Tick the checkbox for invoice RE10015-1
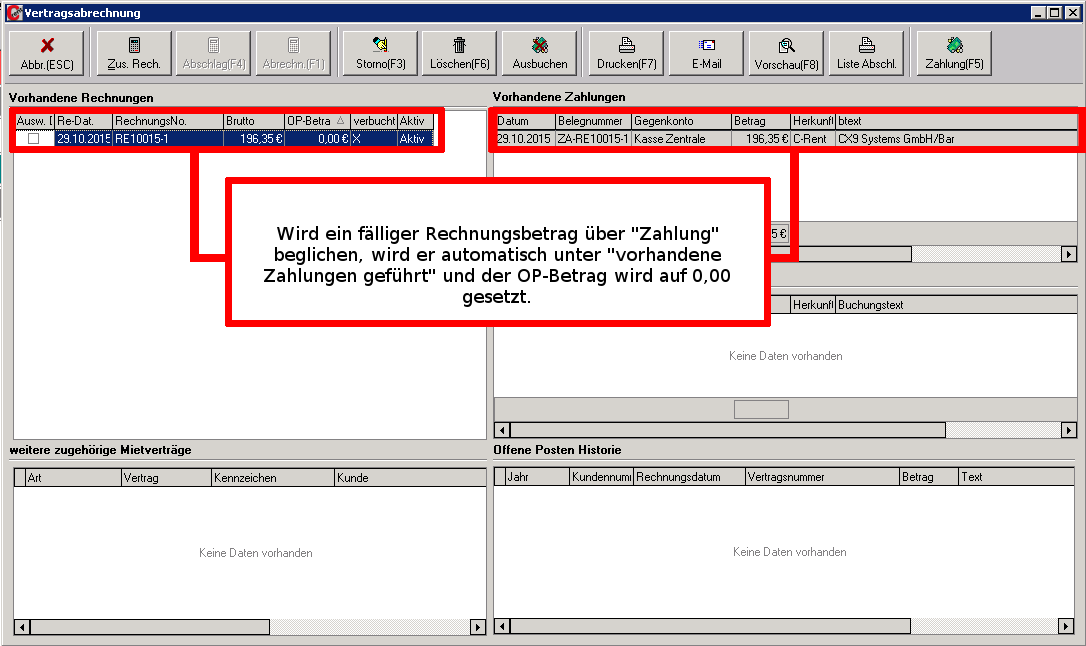Image resolution: width=1086 pixels, height=646 pixels. (34, 139)
